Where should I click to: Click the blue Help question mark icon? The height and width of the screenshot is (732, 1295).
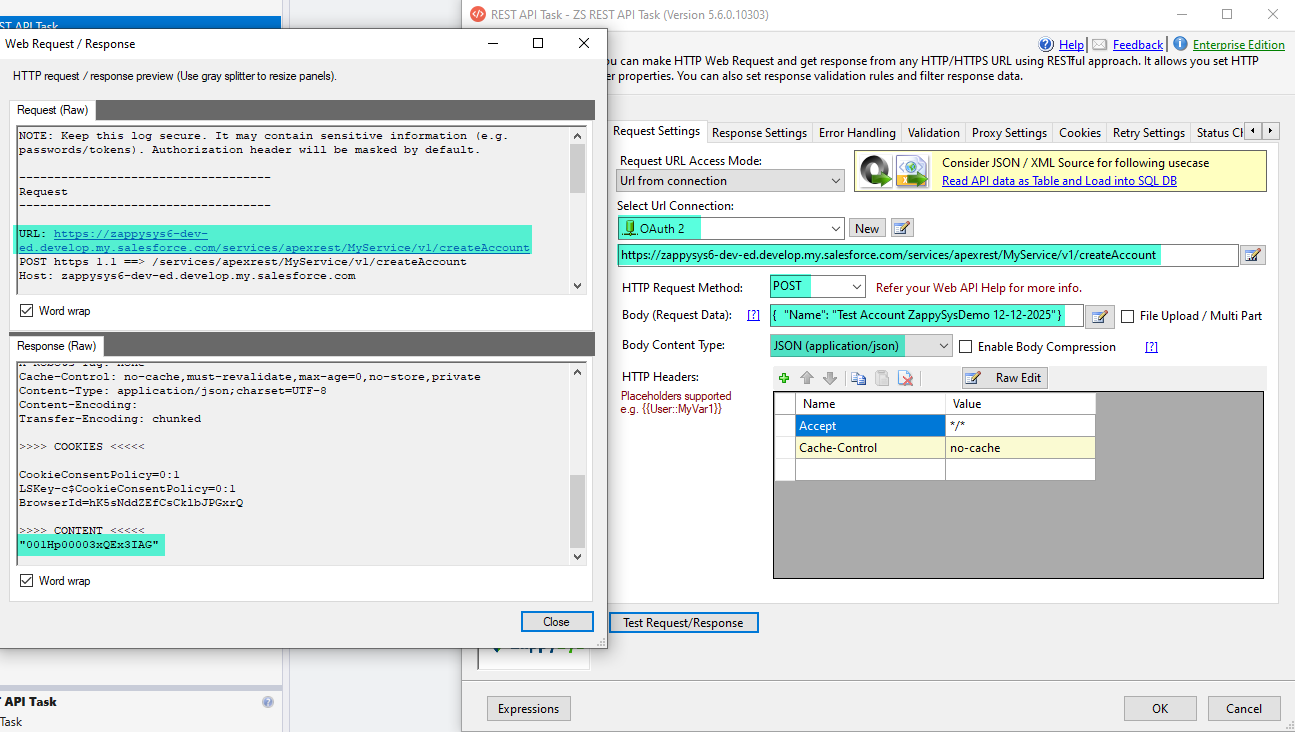coord(1047,45)
